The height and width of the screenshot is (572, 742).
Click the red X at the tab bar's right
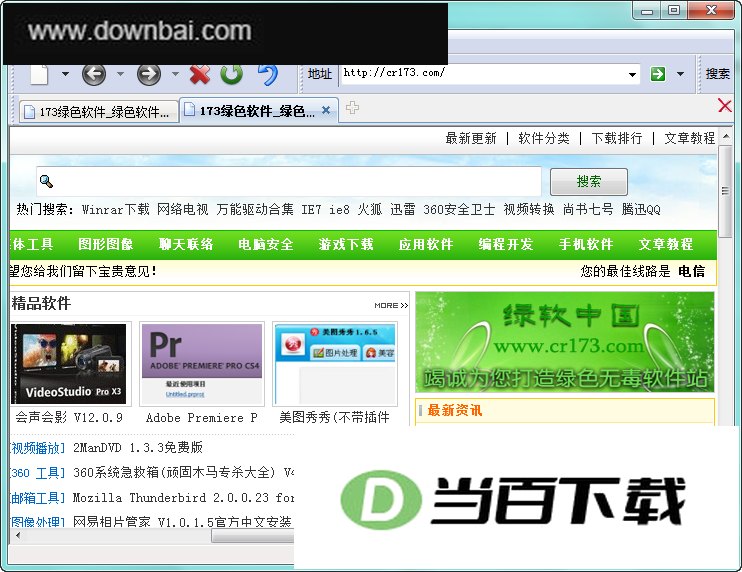[x=724, y=105]
